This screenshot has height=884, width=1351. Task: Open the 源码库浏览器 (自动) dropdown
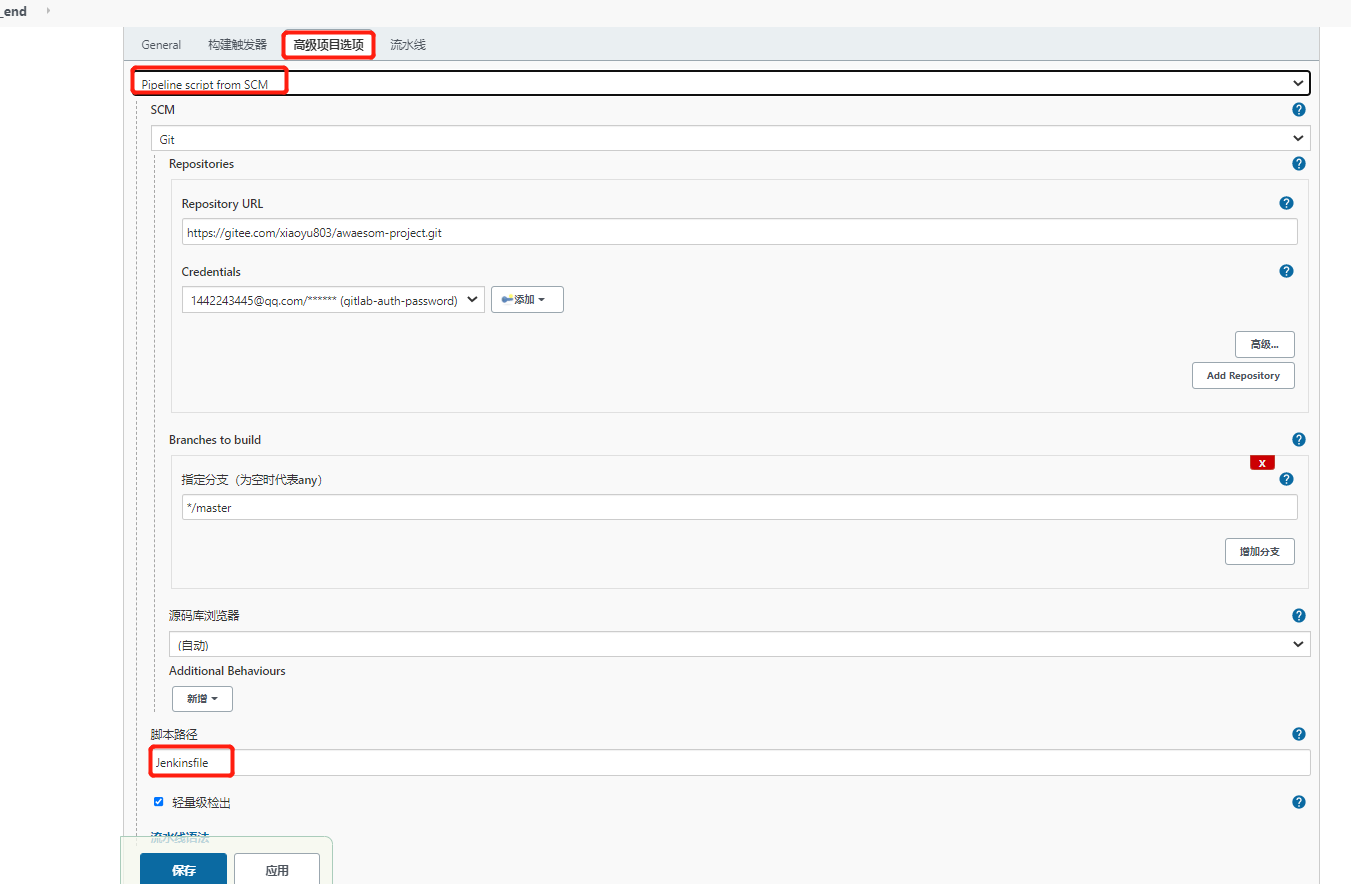[739, 644]
